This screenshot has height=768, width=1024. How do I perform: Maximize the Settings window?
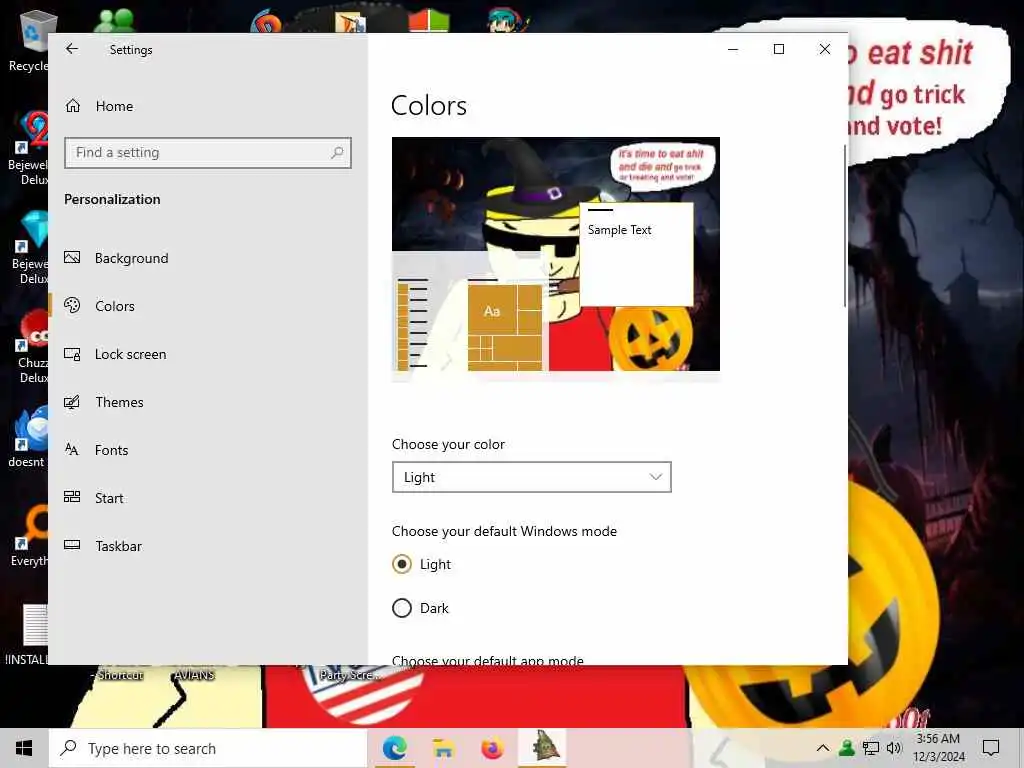pos(779,49)
